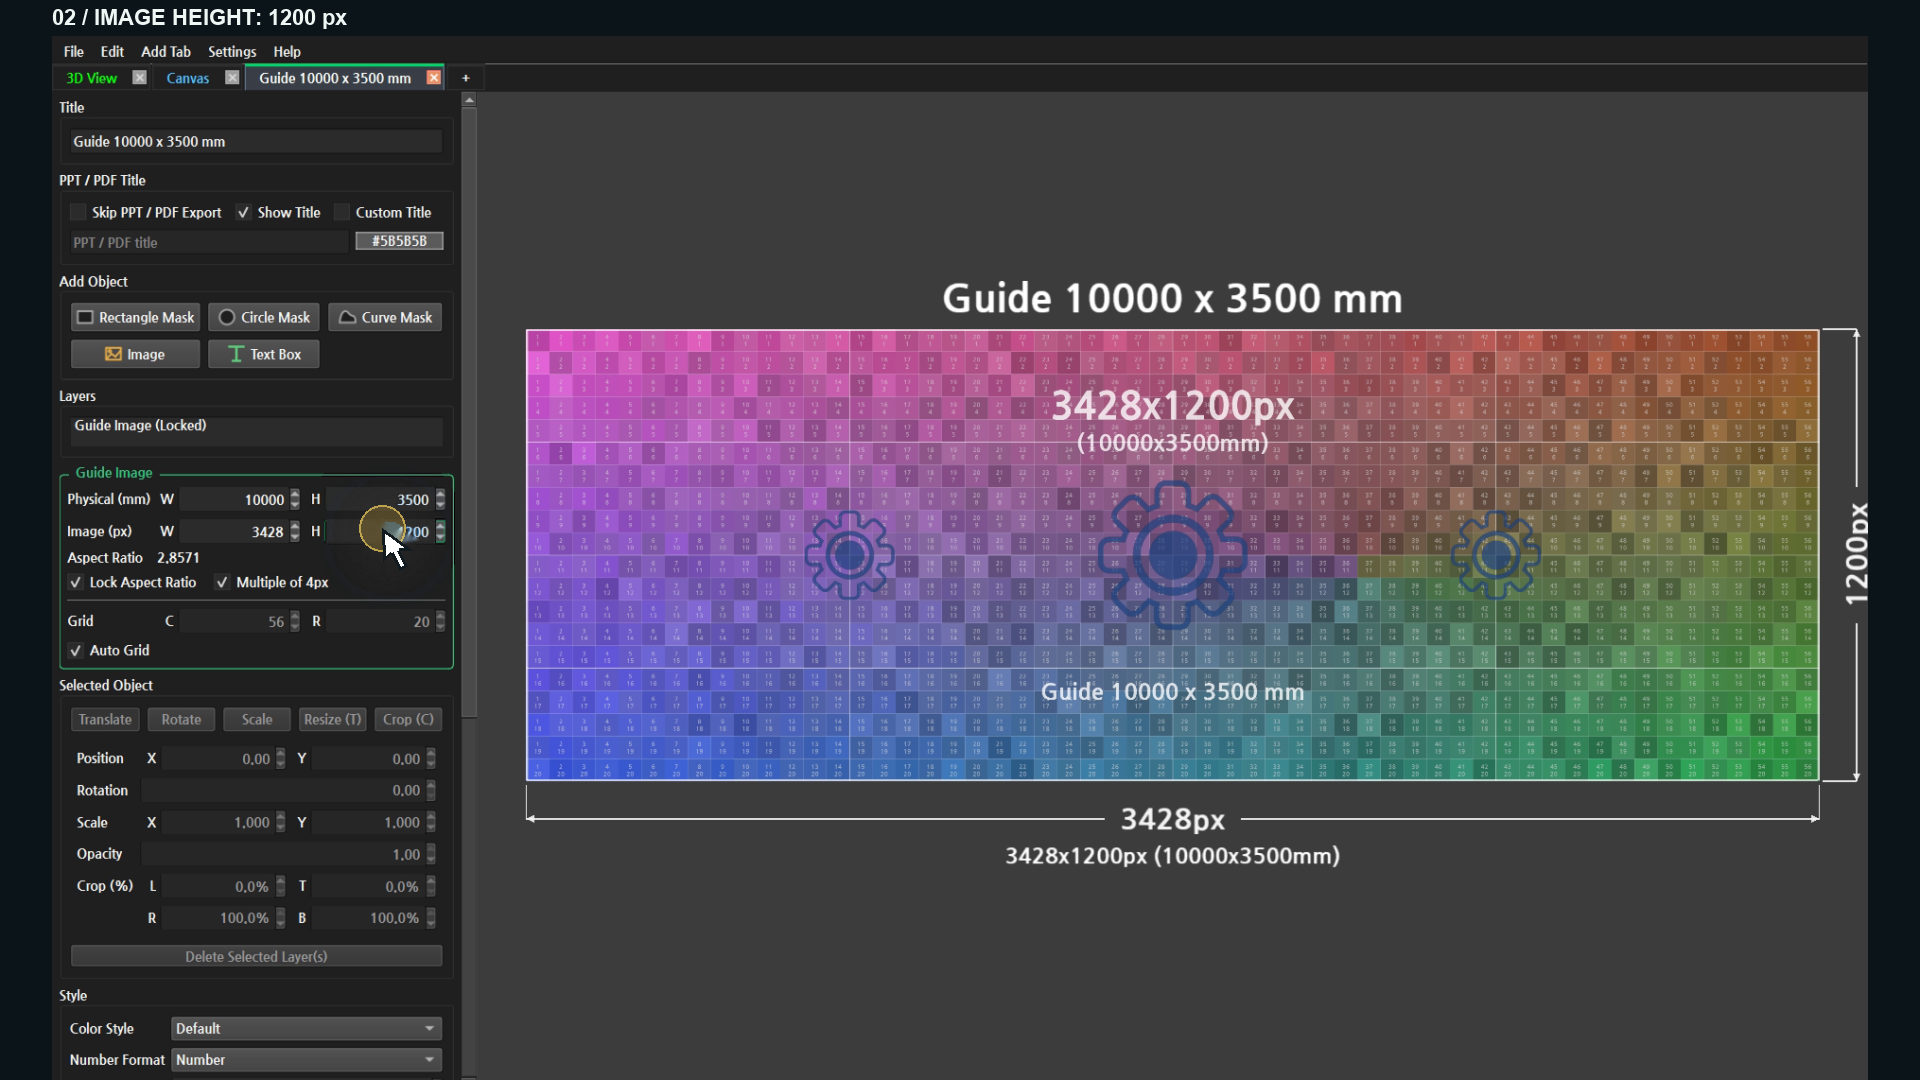Open the #5B5B5B title color swatch
1920x1080 pixels.
click(x=399, y=241)
